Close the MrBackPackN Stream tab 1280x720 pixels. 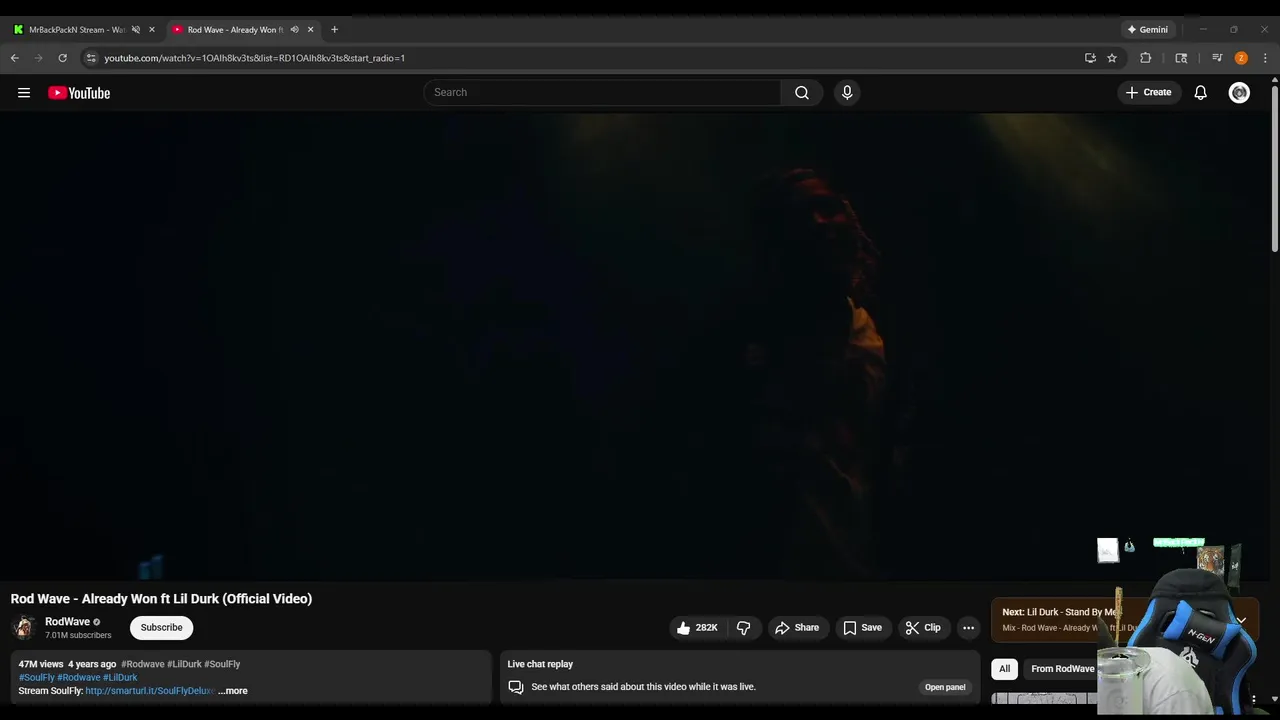(x=152, y=30)
